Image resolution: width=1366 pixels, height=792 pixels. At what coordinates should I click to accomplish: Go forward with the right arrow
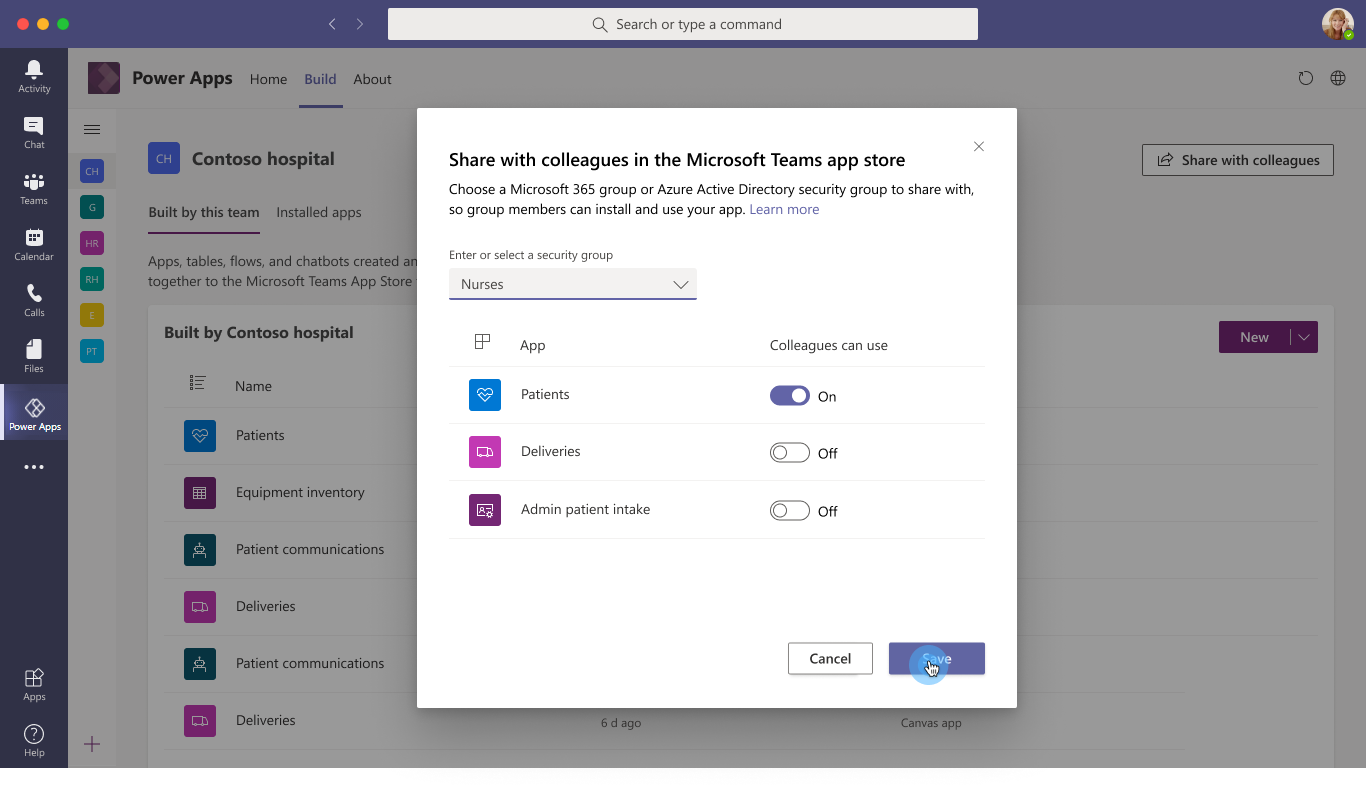tap(360, 24)
